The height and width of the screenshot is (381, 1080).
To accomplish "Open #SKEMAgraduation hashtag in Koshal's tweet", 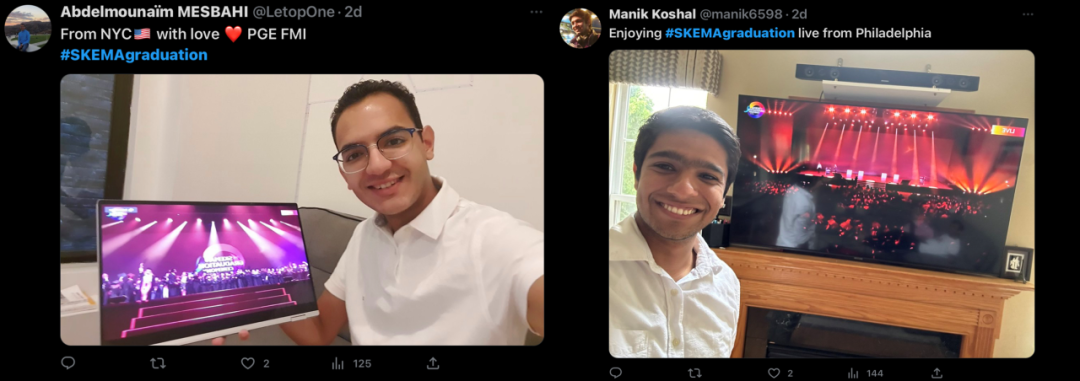I will 729,33.
